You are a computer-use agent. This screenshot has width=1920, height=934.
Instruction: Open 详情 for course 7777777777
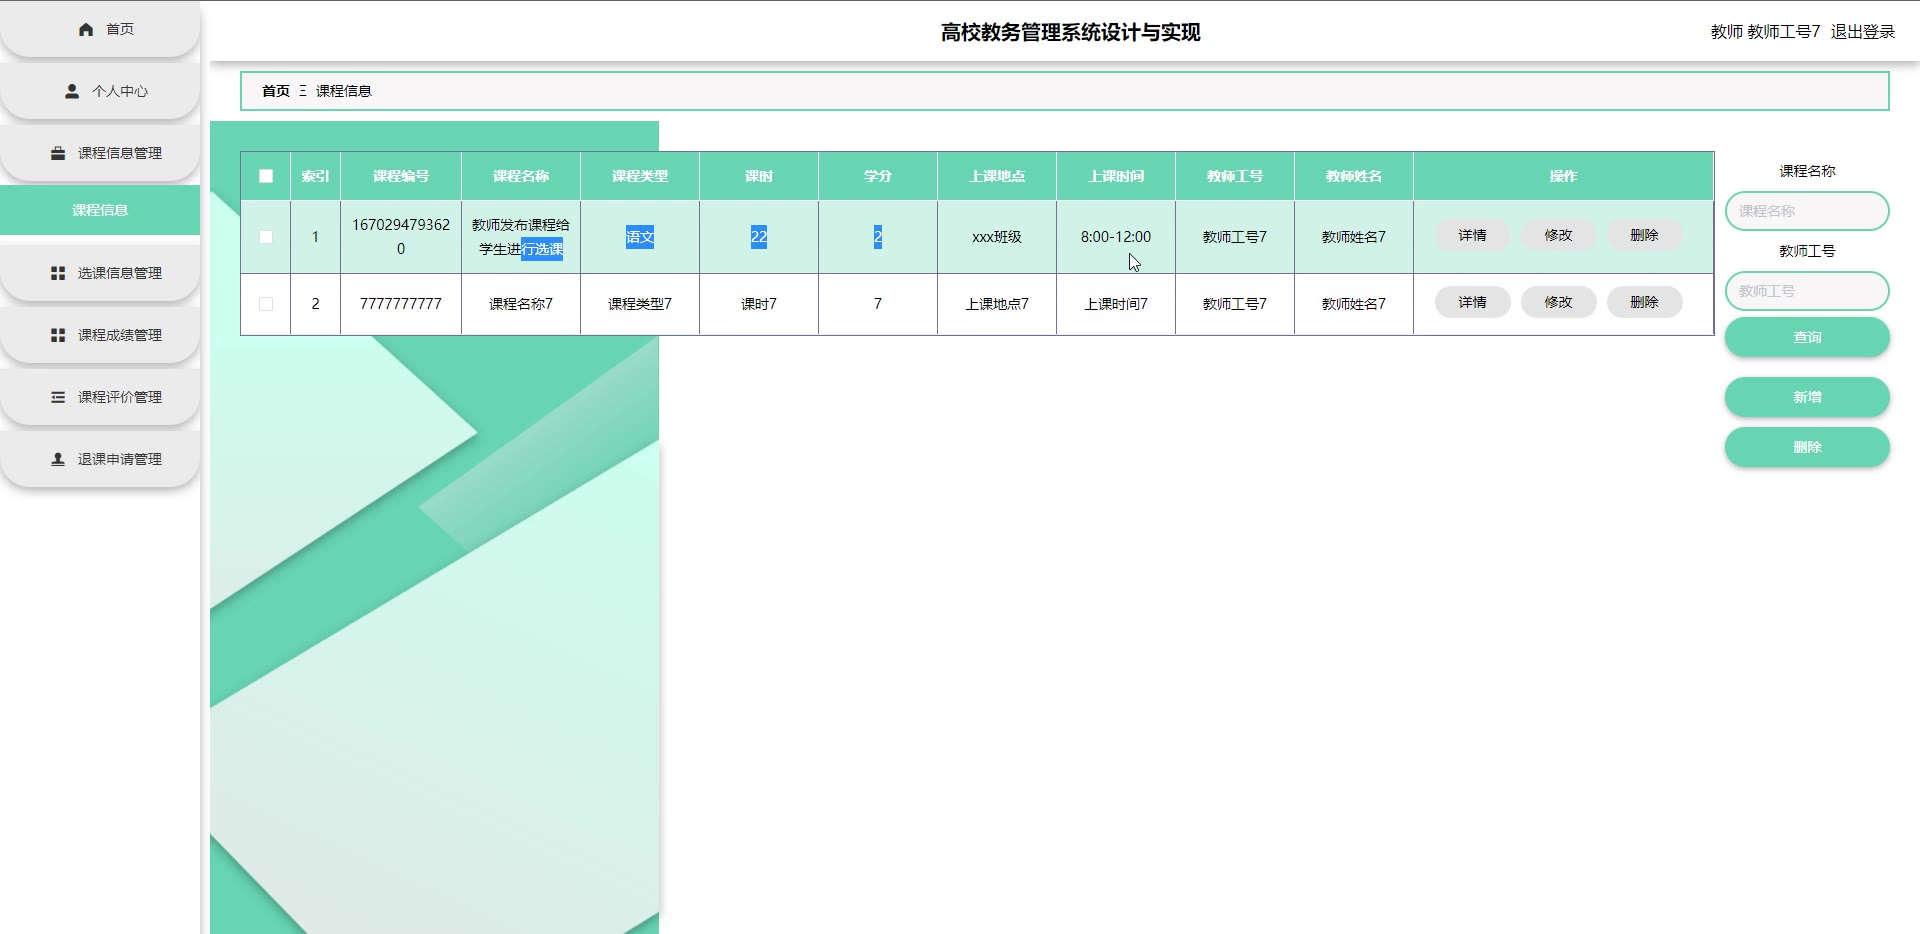(1472, 302)
